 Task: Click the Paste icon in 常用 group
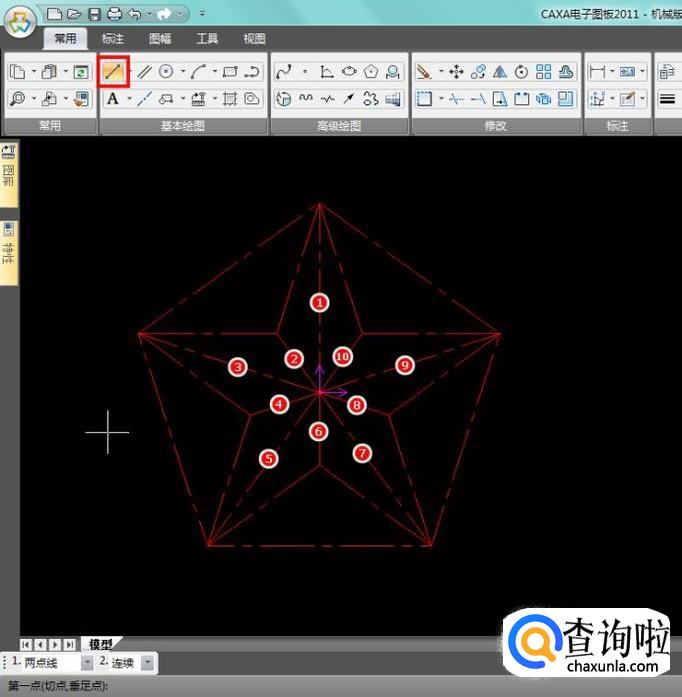click(x=49, y=72)
